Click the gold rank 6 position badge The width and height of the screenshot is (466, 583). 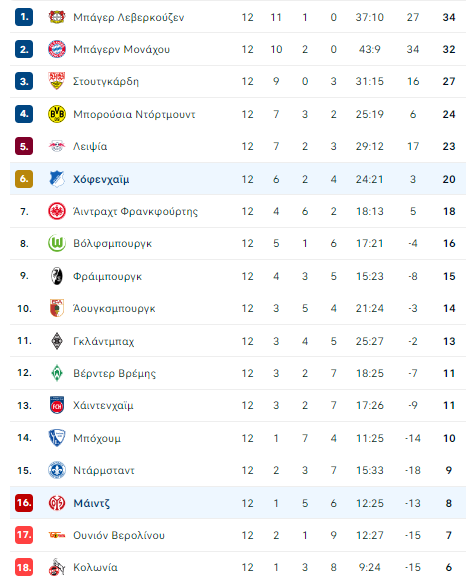(x=24, y=179)
